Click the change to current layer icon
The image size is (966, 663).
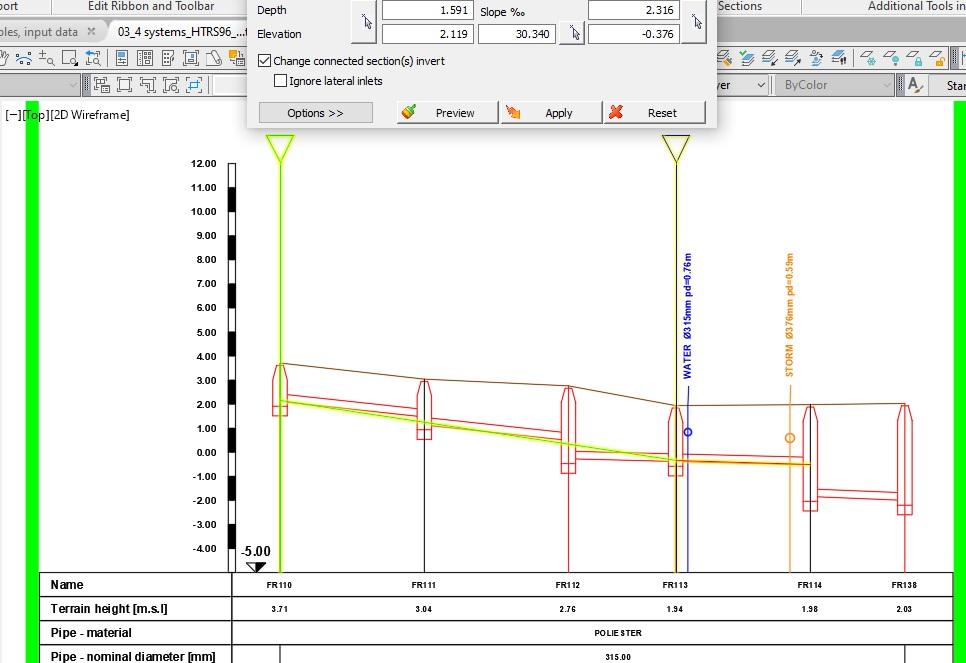793,59
